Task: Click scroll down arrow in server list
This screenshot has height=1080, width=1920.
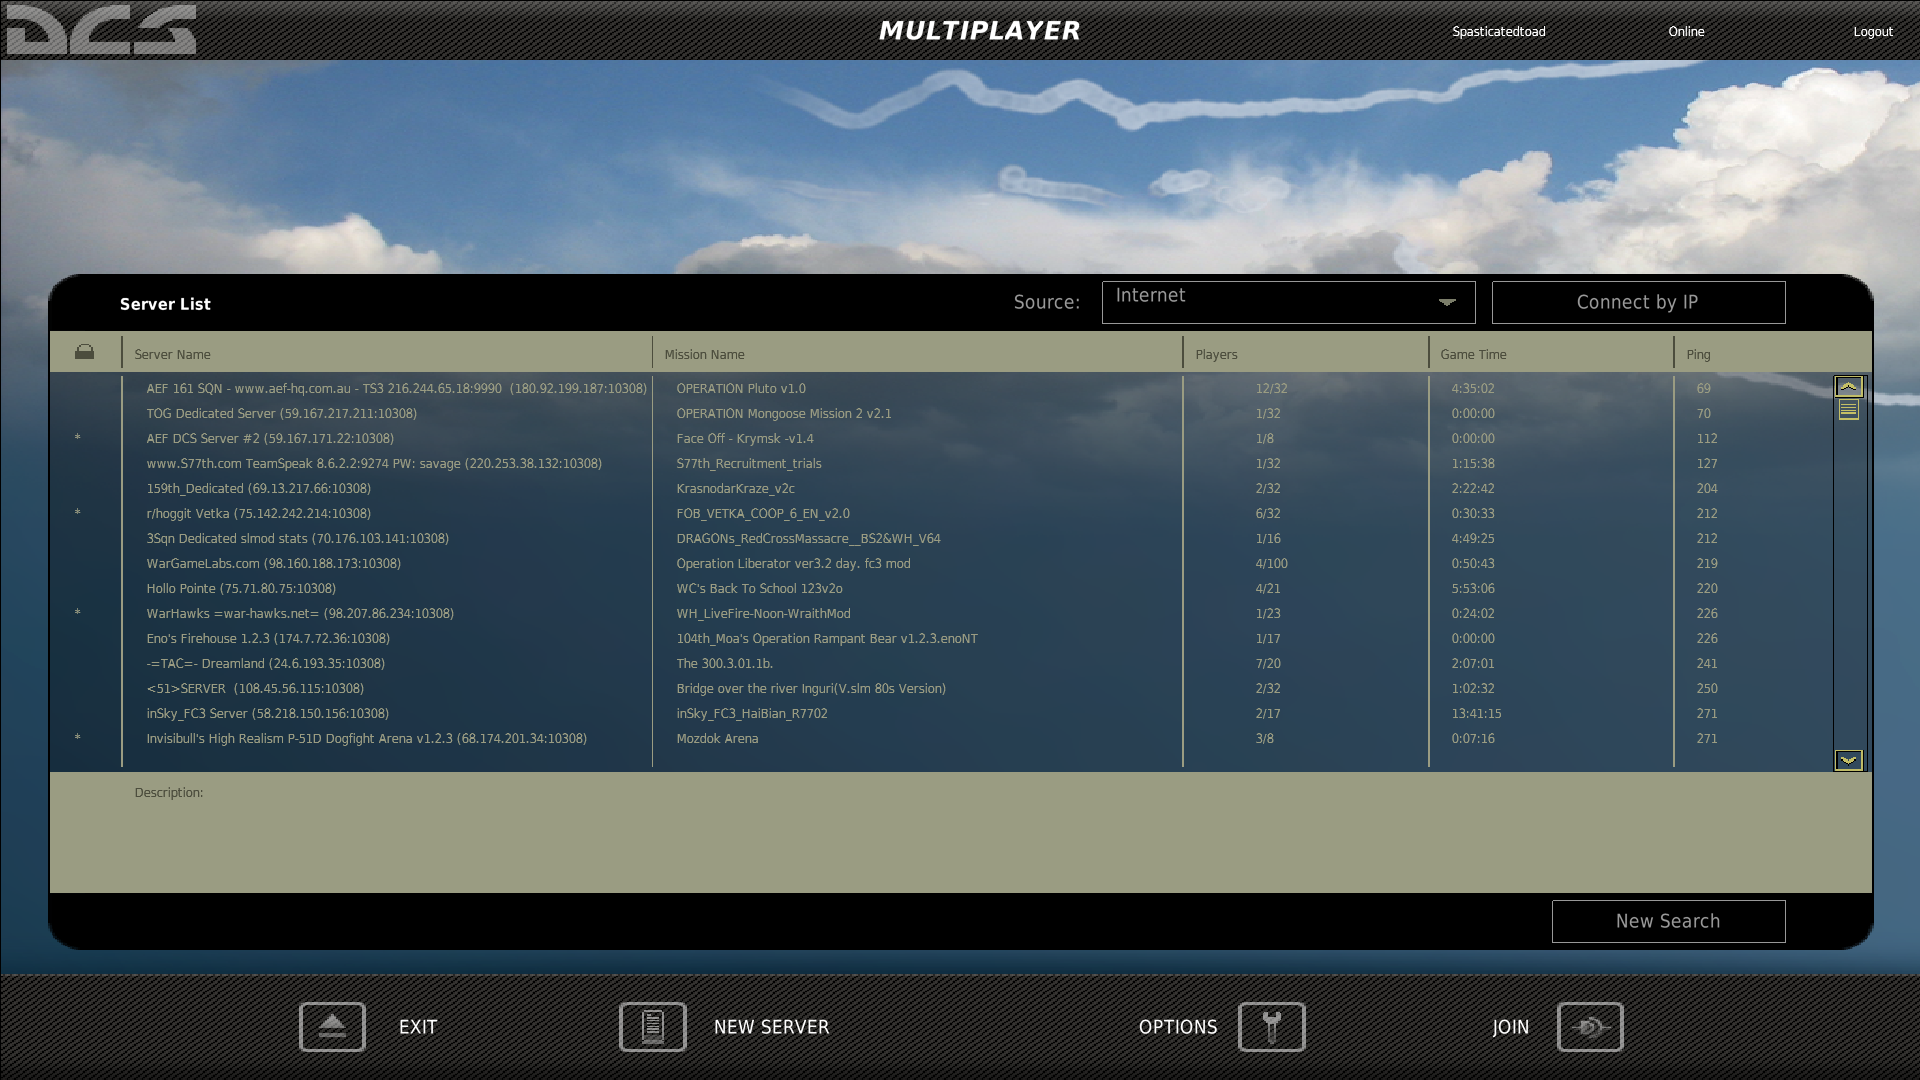Action: click(1848, 760)
